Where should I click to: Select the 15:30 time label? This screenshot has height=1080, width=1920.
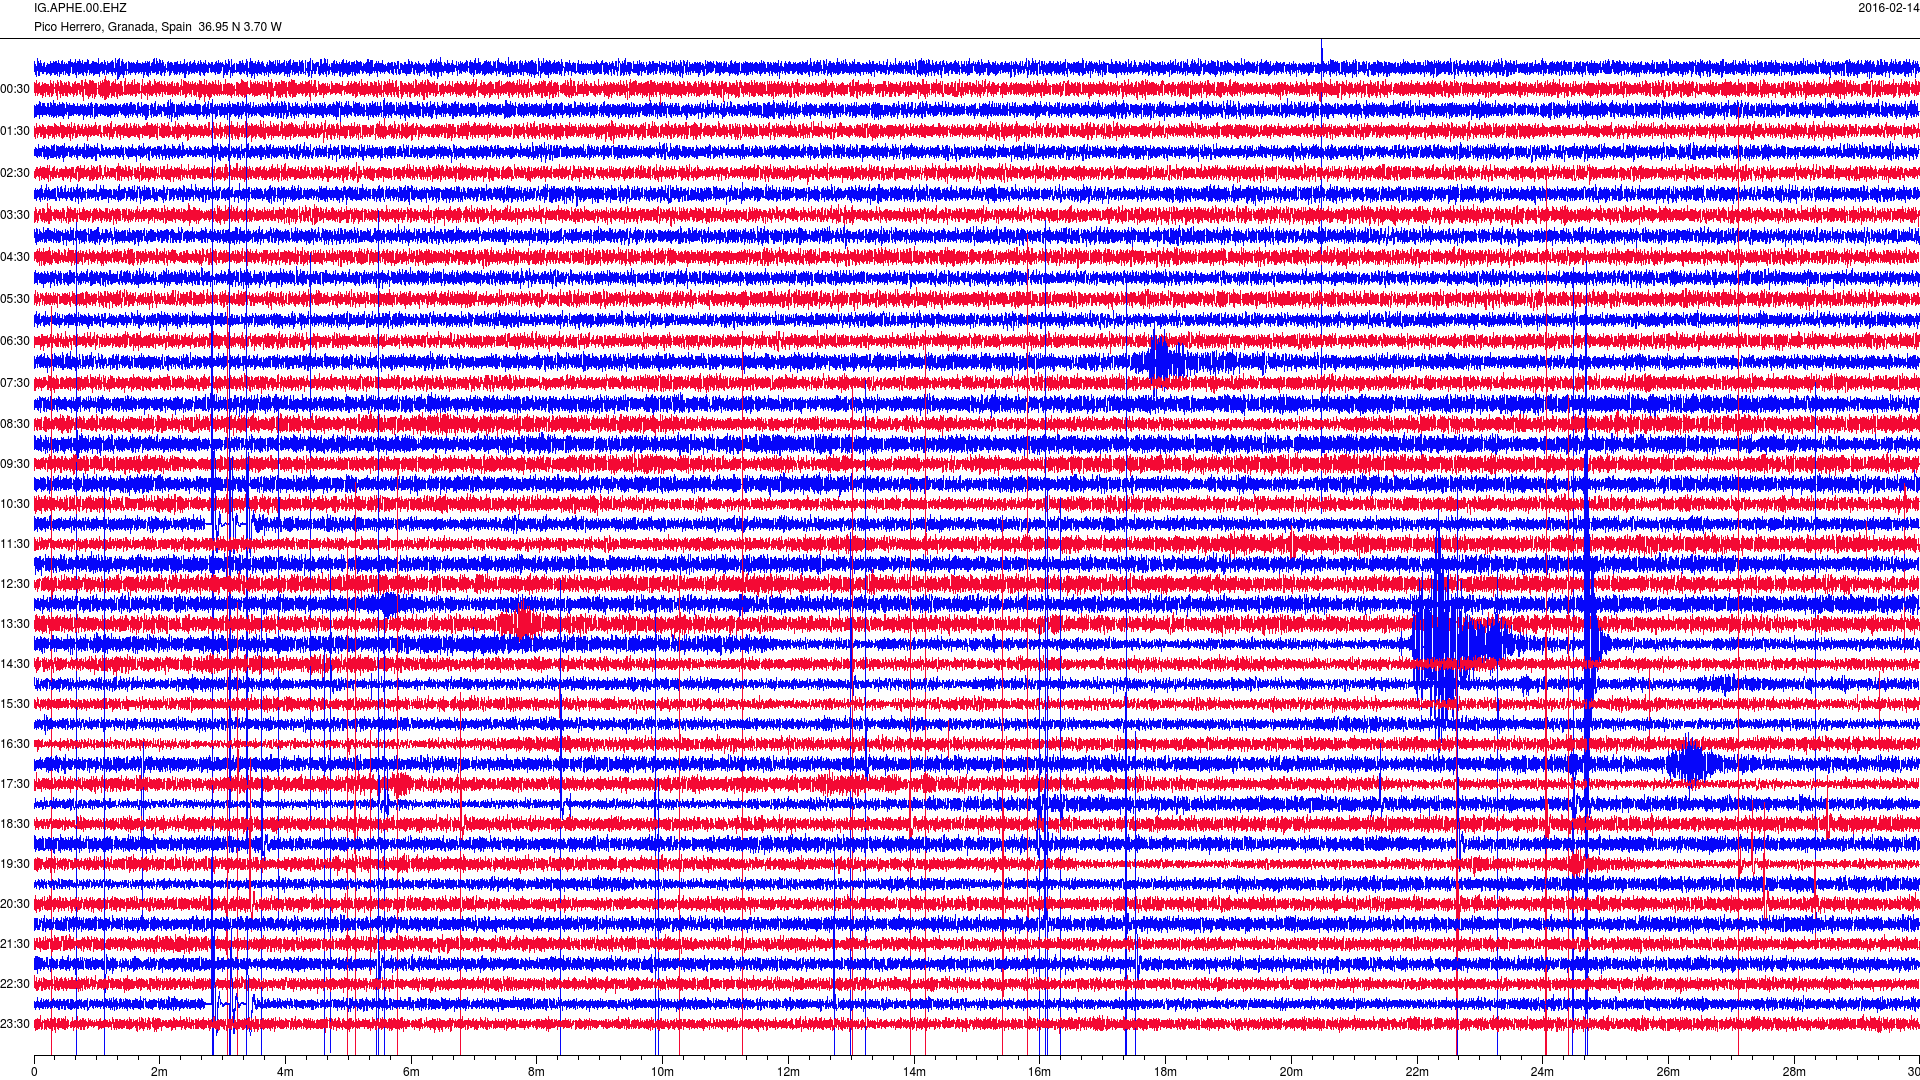coord(15,704)
